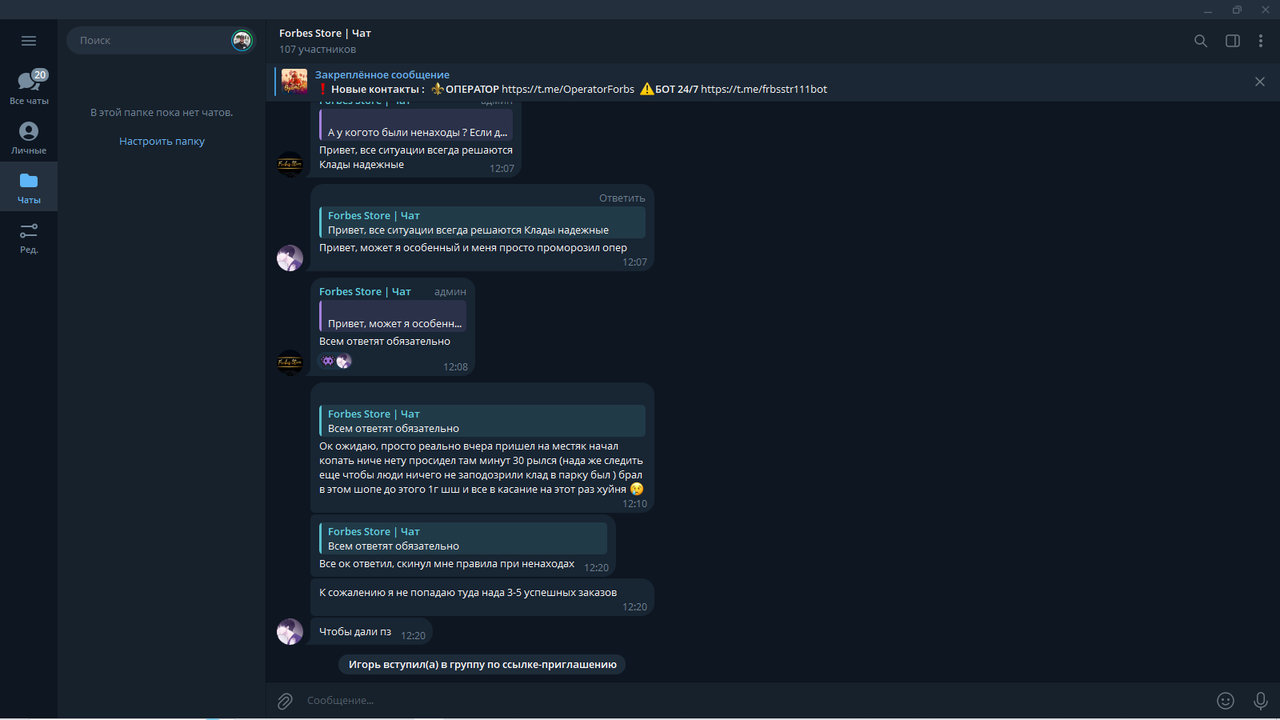The width and height of the screenshot is (1280, 720).
Task: Open the 'Ред.' edit folders icon
Action: tap(29, 237)
